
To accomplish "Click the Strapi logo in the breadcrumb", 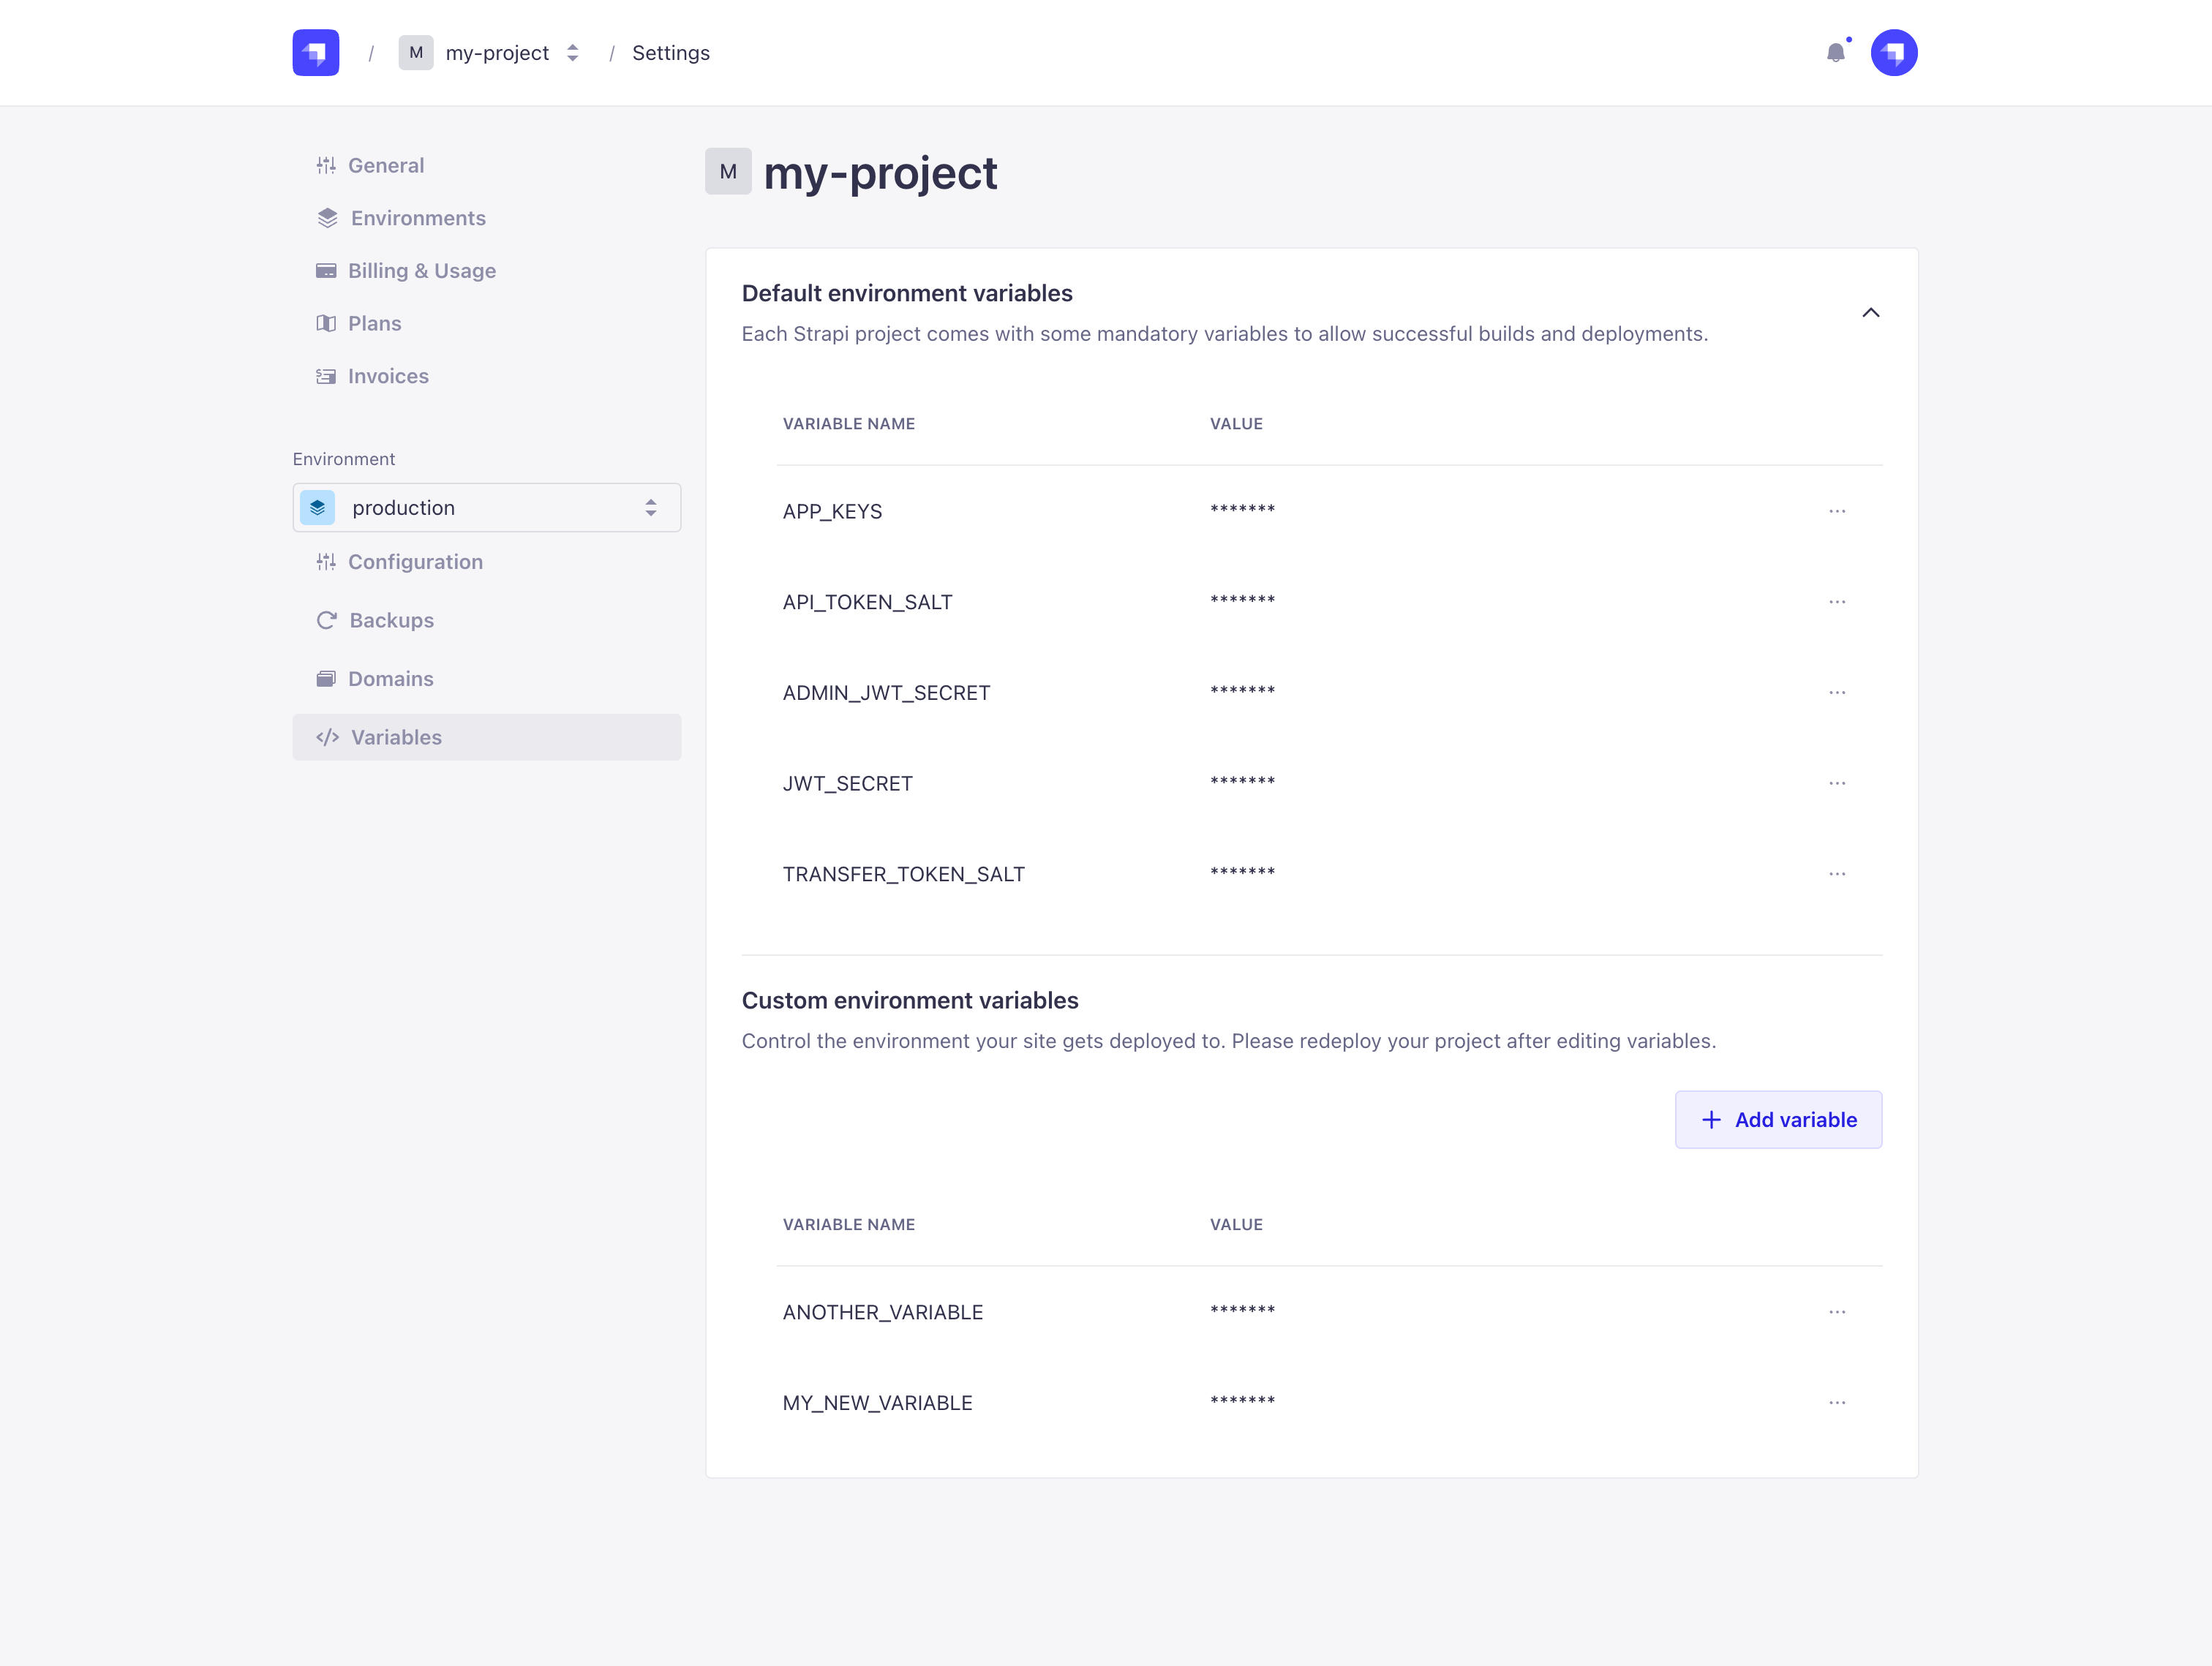I will tap(315, 52).
